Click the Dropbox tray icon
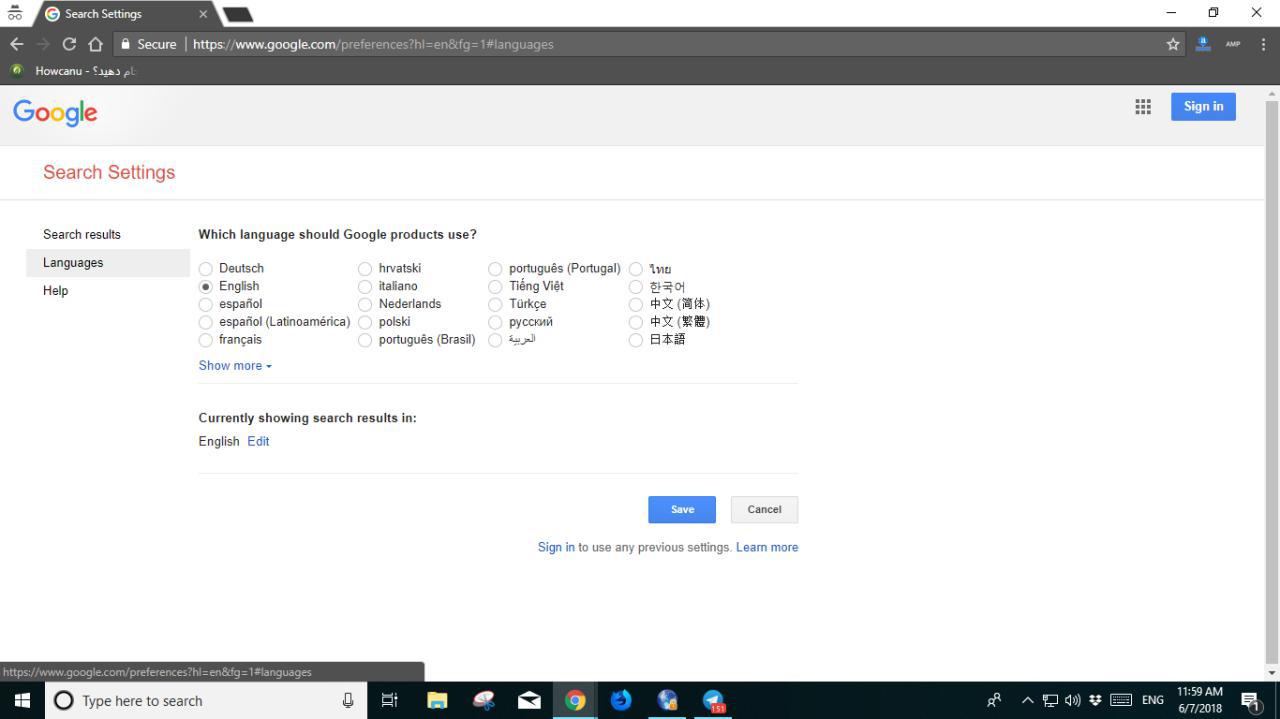This screenshot has width=1280, height=719. point(1095,700)
